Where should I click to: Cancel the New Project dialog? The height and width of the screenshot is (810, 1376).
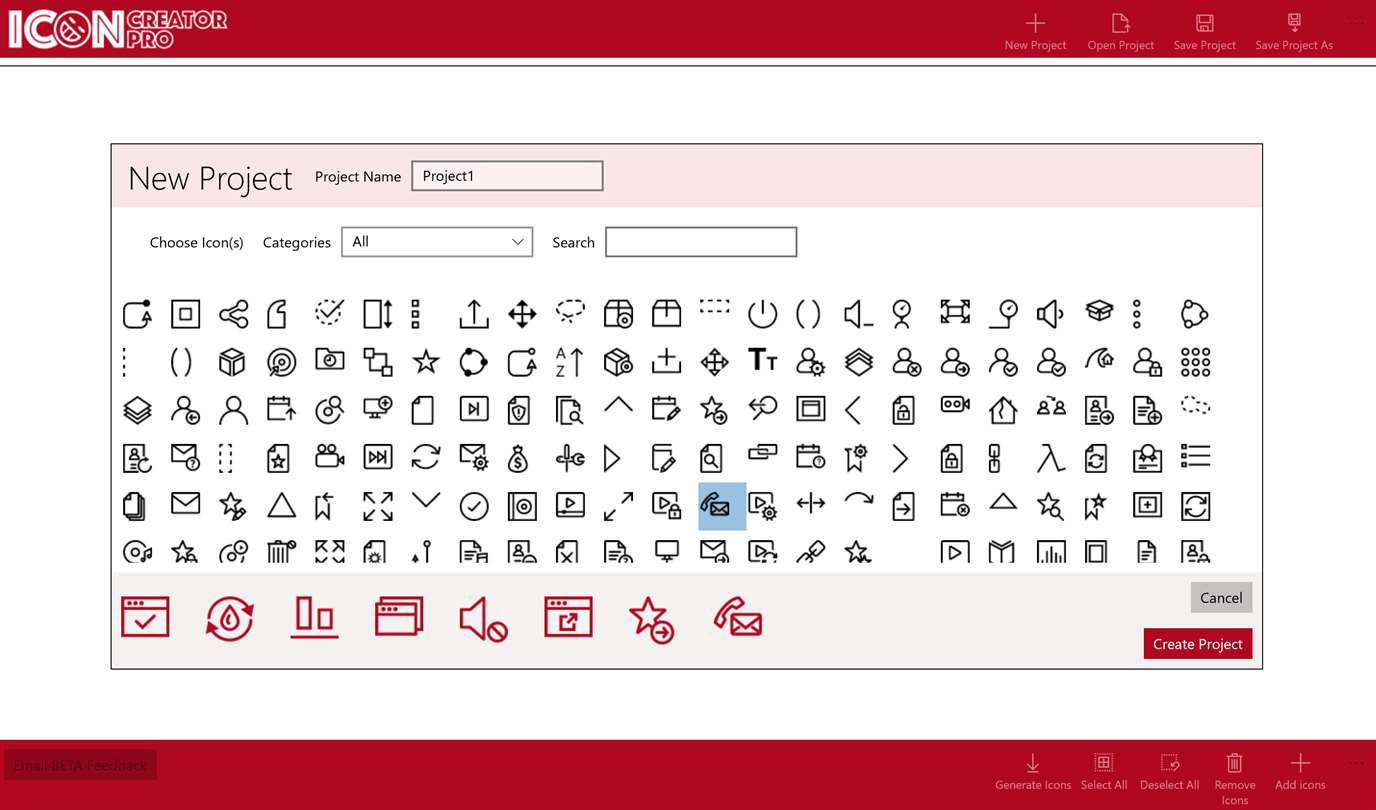[1221, 597]
